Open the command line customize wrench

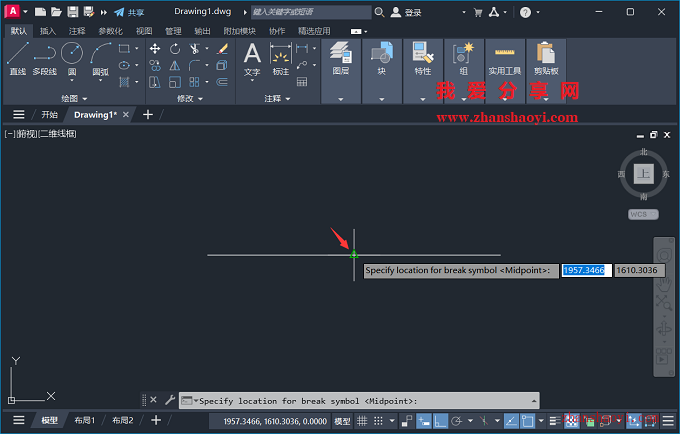coord(170,400)
